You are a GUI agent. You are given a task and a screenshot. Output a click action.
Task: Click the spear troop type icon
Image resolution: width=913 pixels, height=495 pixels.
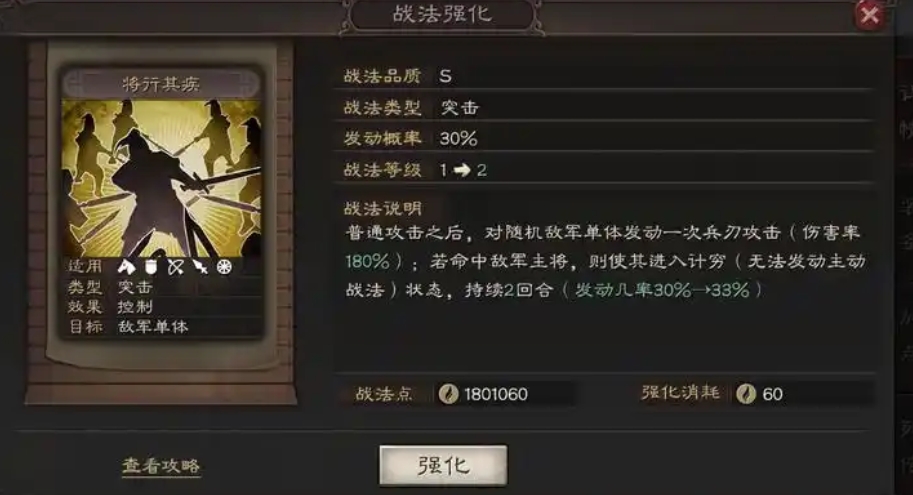coord(200,267)
